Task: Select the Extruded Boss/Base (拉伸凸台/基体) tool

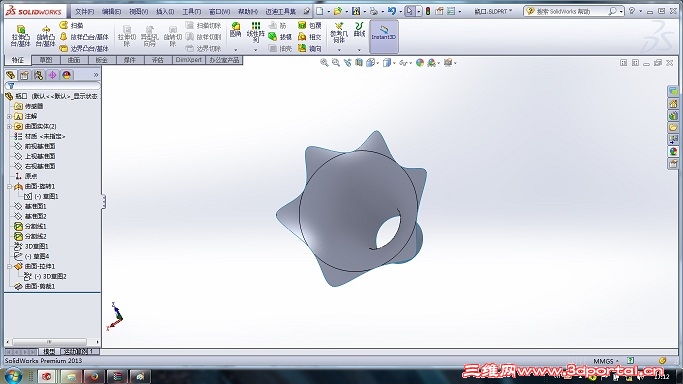Action: pos(20,36)
